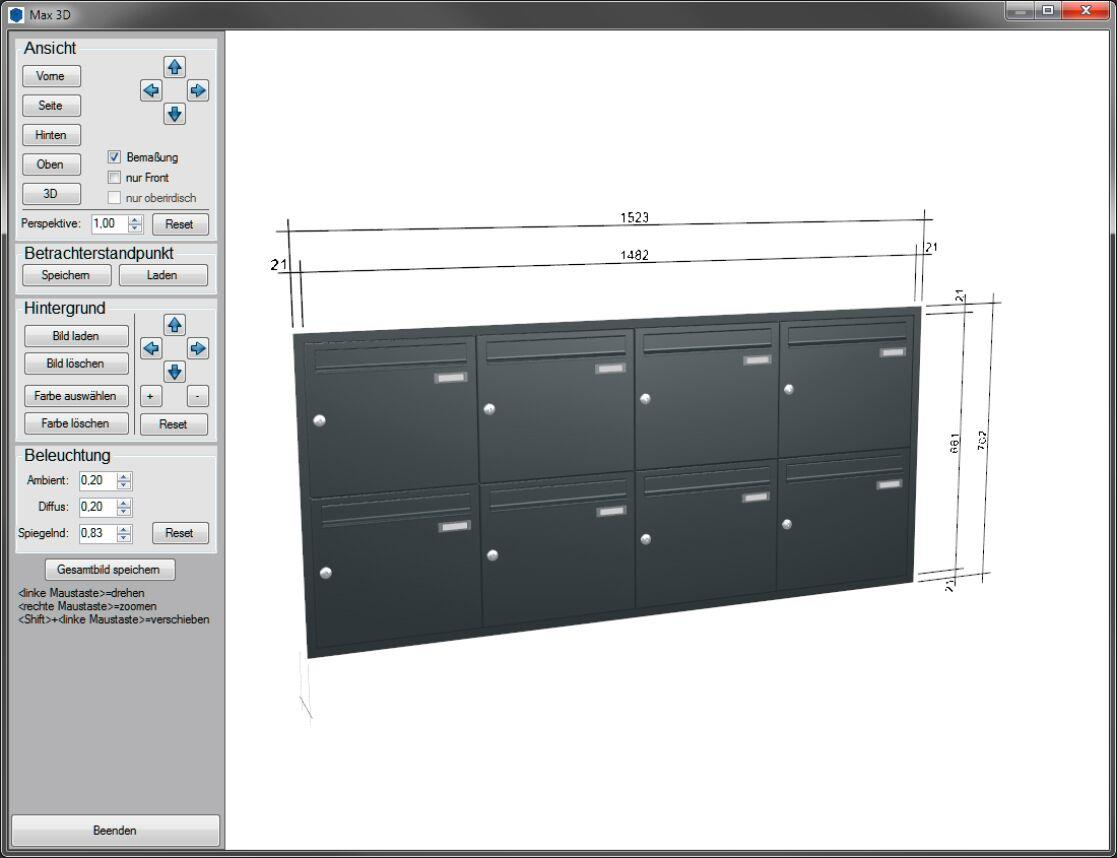The height and width of the screenshot is (858, 1117).
Task: Move background up with Hintergrund up arrow
Action: (175, 325)
